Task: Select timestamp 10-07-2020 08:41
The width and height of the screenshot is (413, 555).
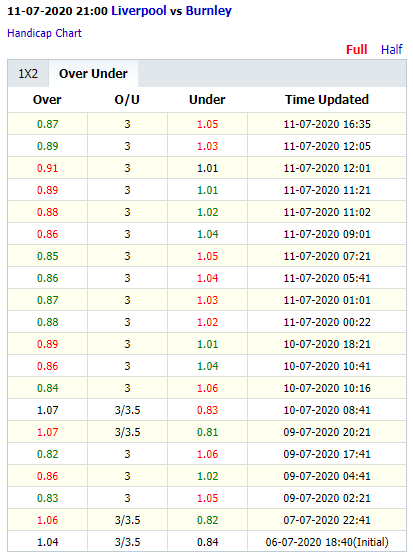Action: (x=327, y=410)
